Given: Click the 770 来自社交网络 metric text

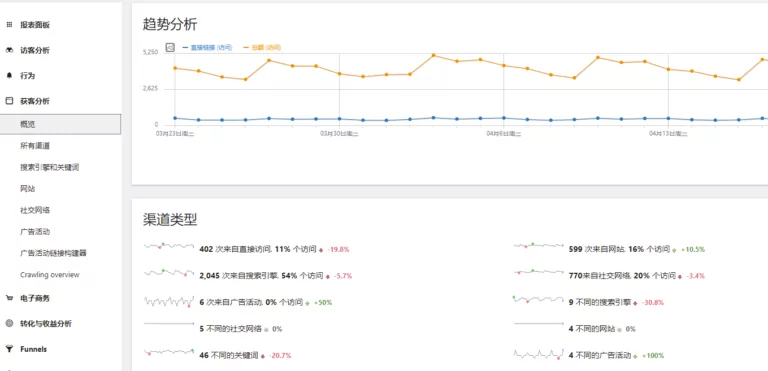Looking at the screenshot, I should (622, 276).
